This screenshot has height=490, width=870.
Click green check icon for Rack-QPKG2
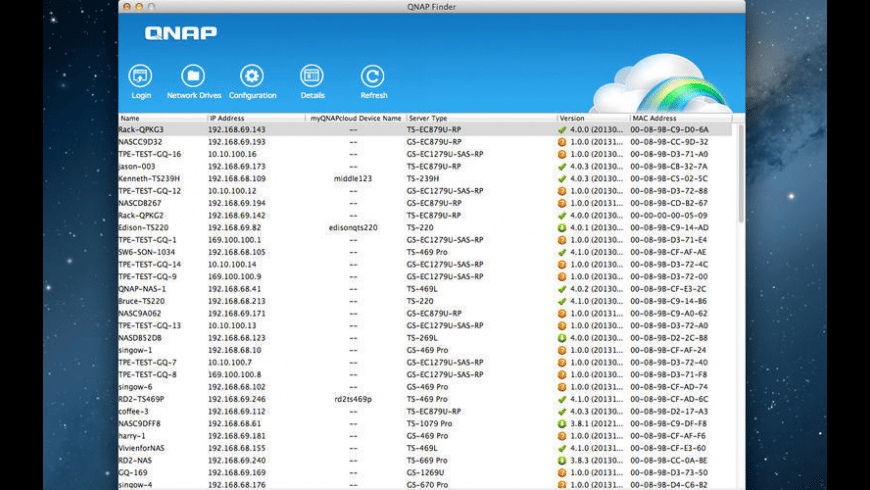(562, 215)
